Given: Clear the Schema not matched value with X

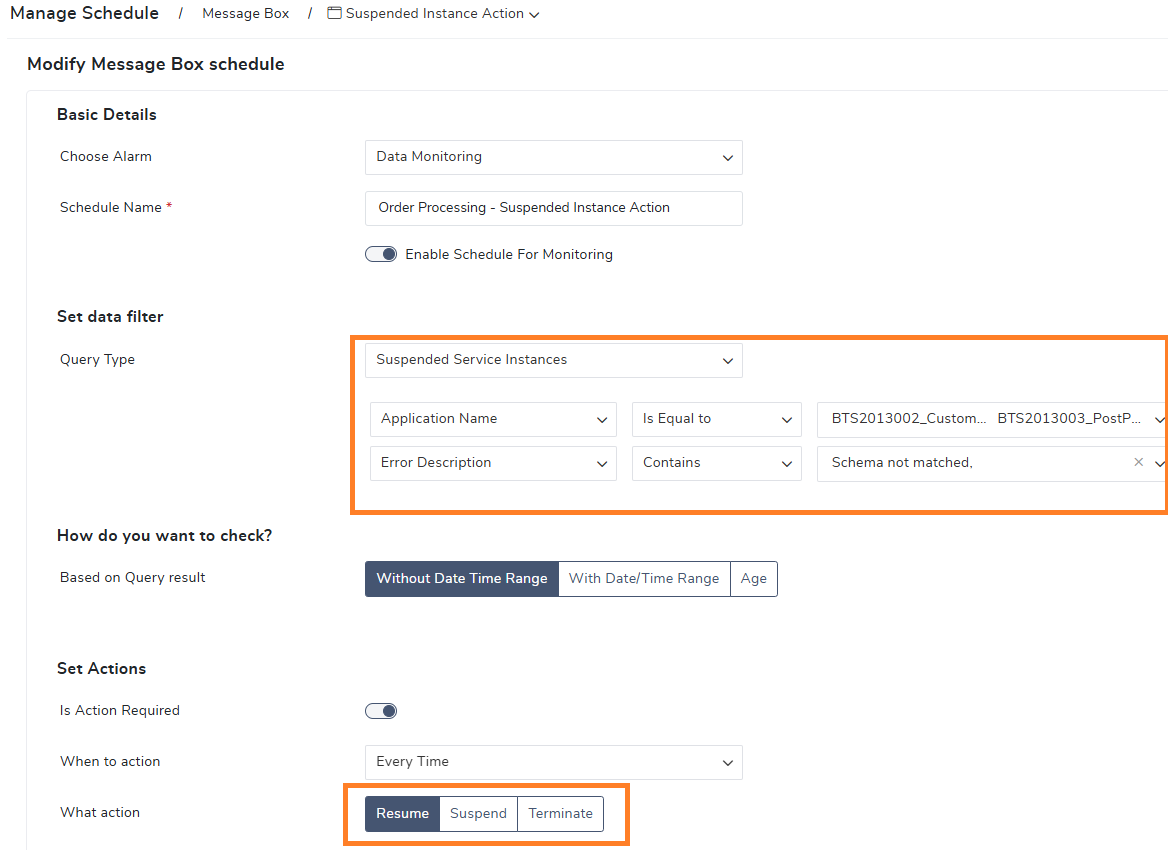Looking at the screenshot, I should coord(1138,463).
